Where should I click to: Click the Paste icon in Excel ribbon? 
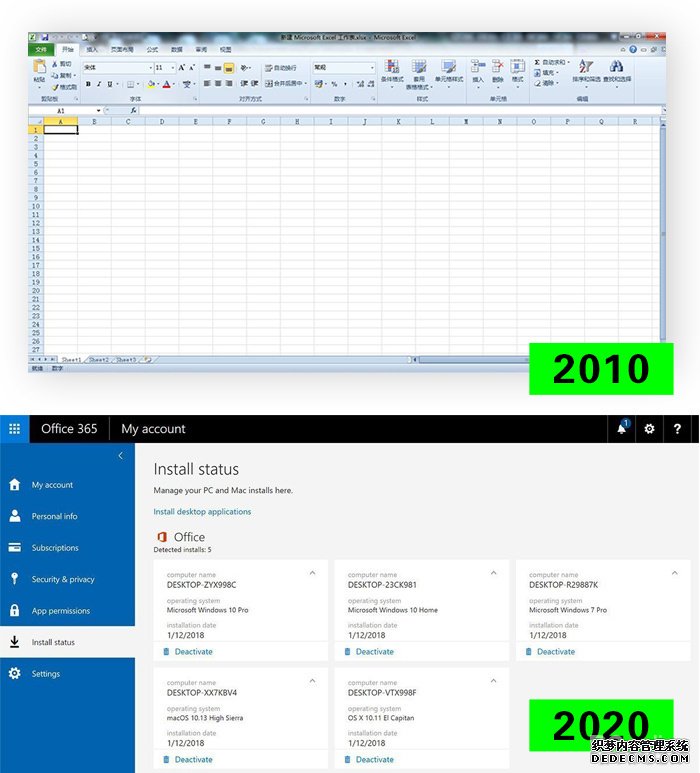pos(39,67)
